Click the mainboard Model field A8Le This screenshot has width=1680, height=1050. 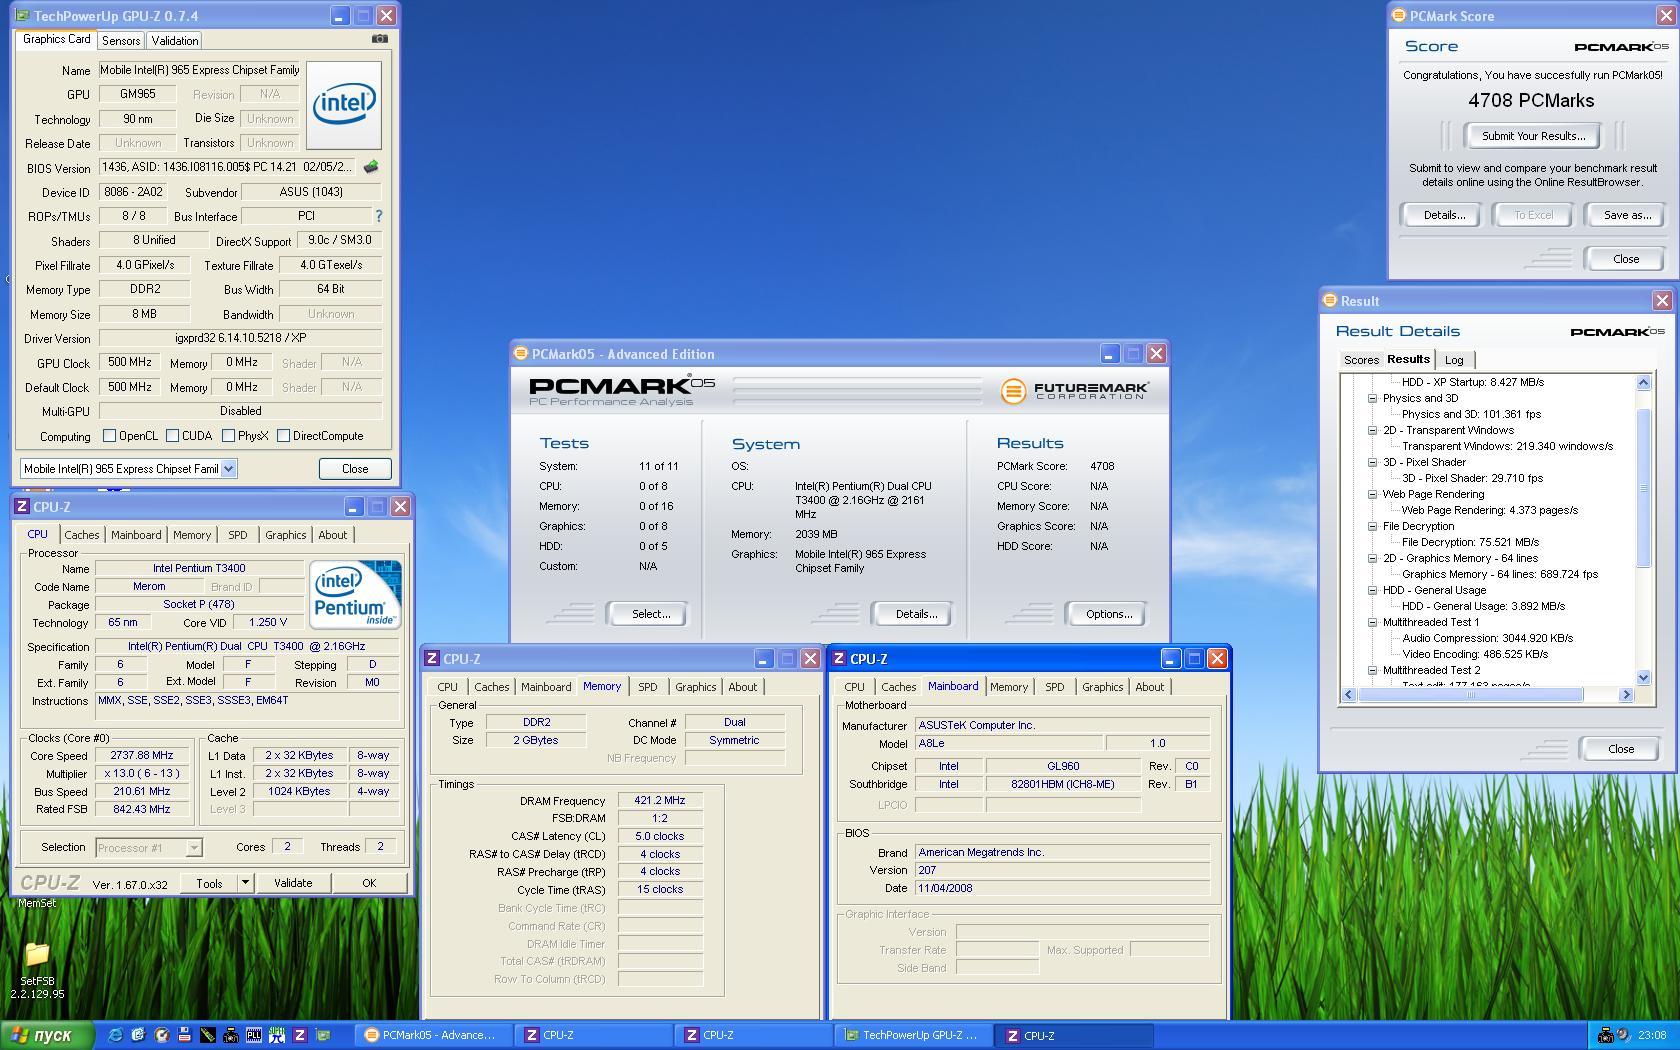pyautogui.click(x=1009, y=744)
